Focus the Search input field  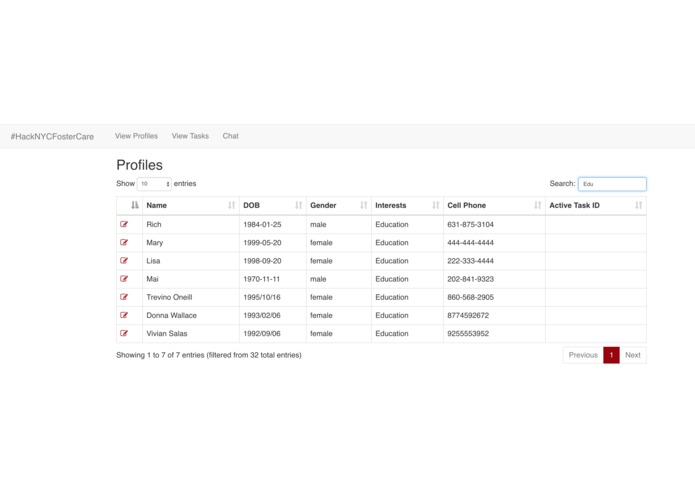(612, 184)
